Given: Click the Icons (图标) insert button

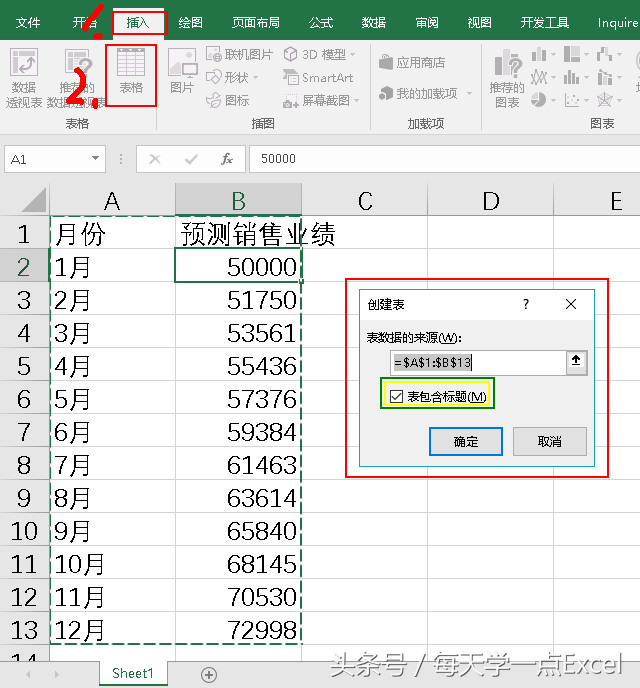Looking at the screenshot, I should (228, 100).
